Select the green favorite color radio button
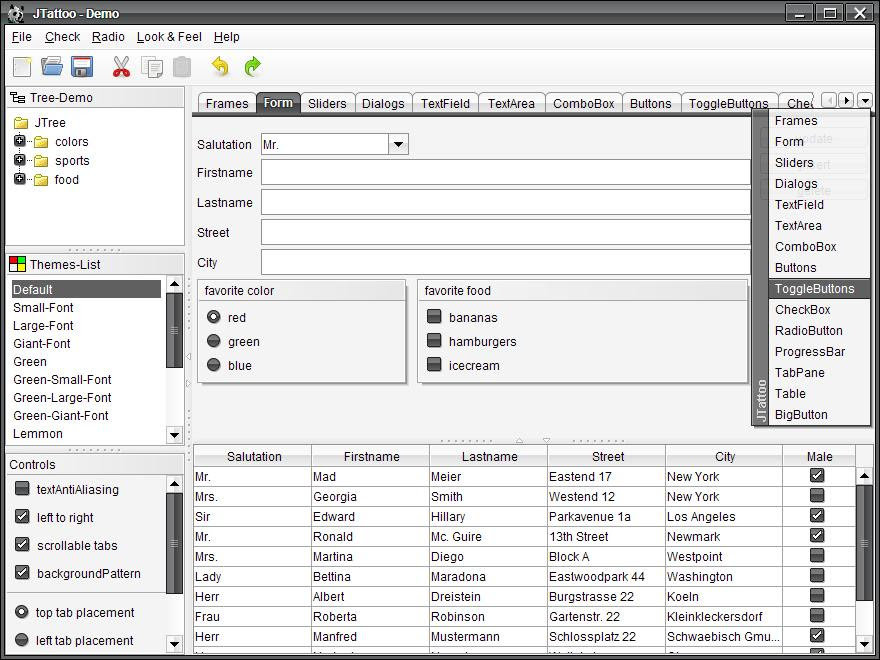 click(214, 341)
